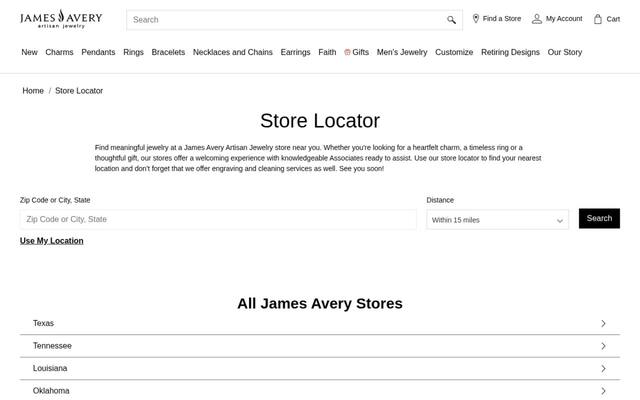Image resolution: width=640 pixels, height=400 pixels.
Task: Go to Home breadcrumb
Action: pyautogui.click(x=33, y=91)
